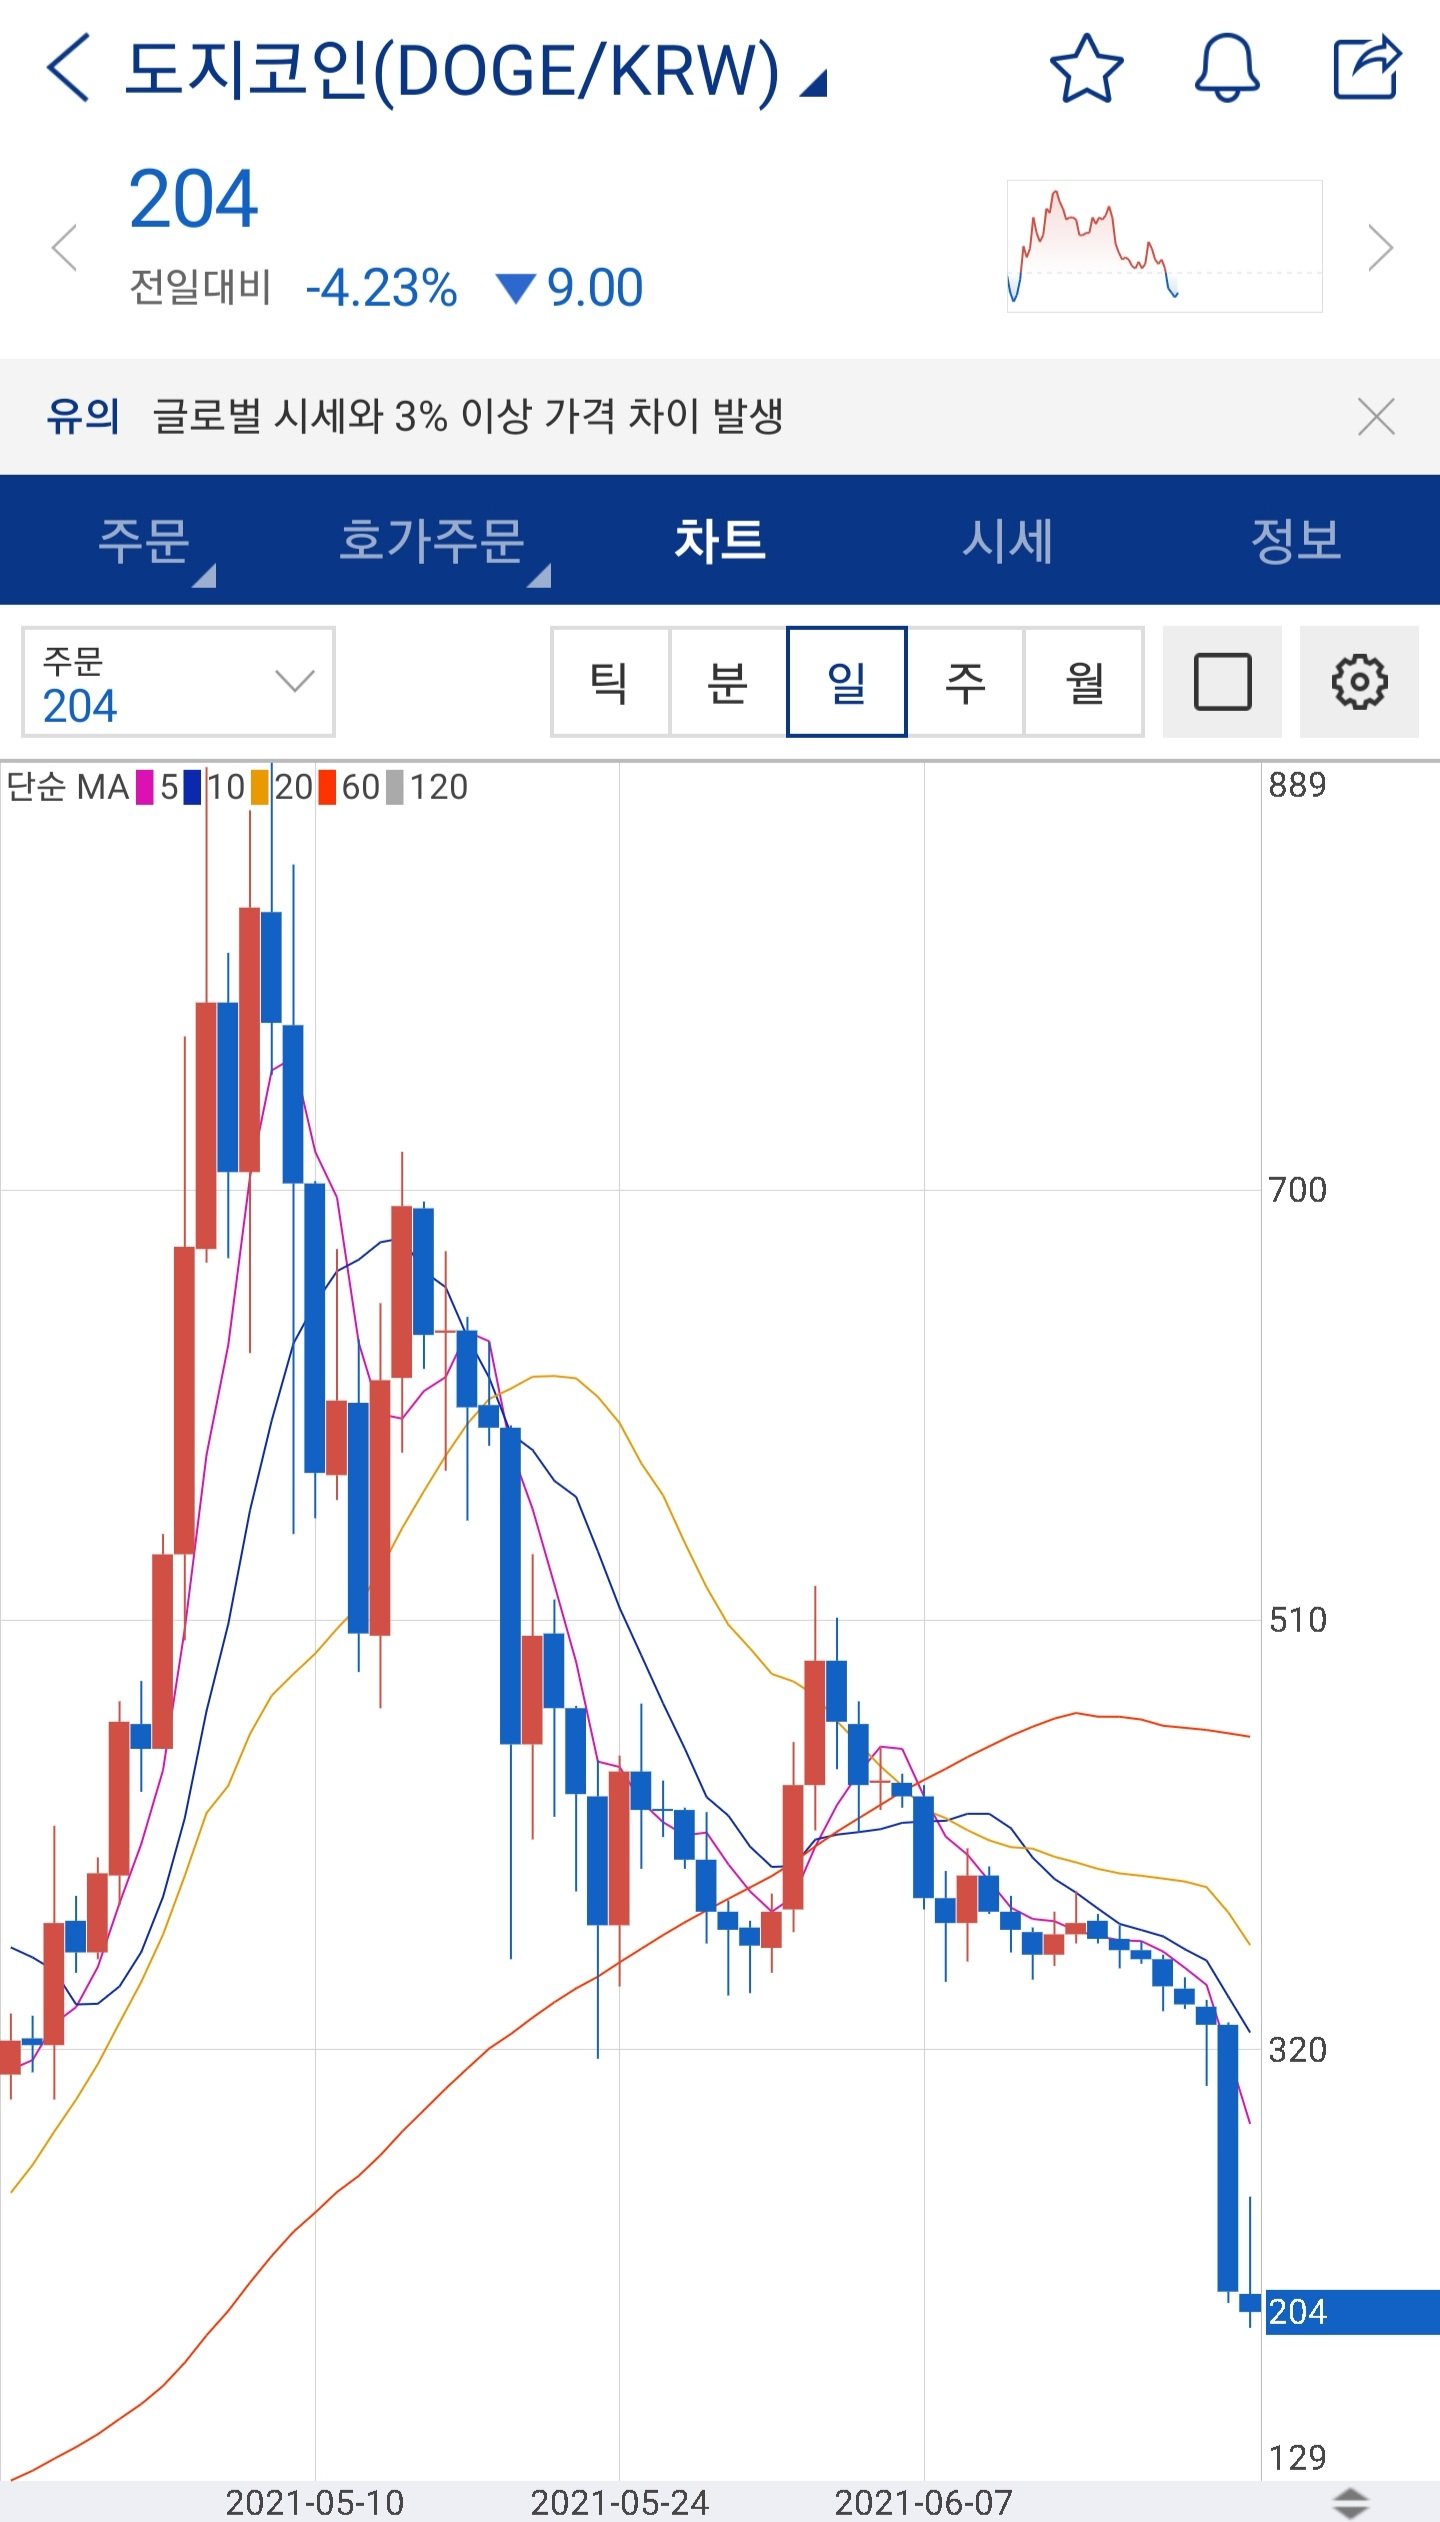Click the orange MA 20 color swatch

[259, 787]
